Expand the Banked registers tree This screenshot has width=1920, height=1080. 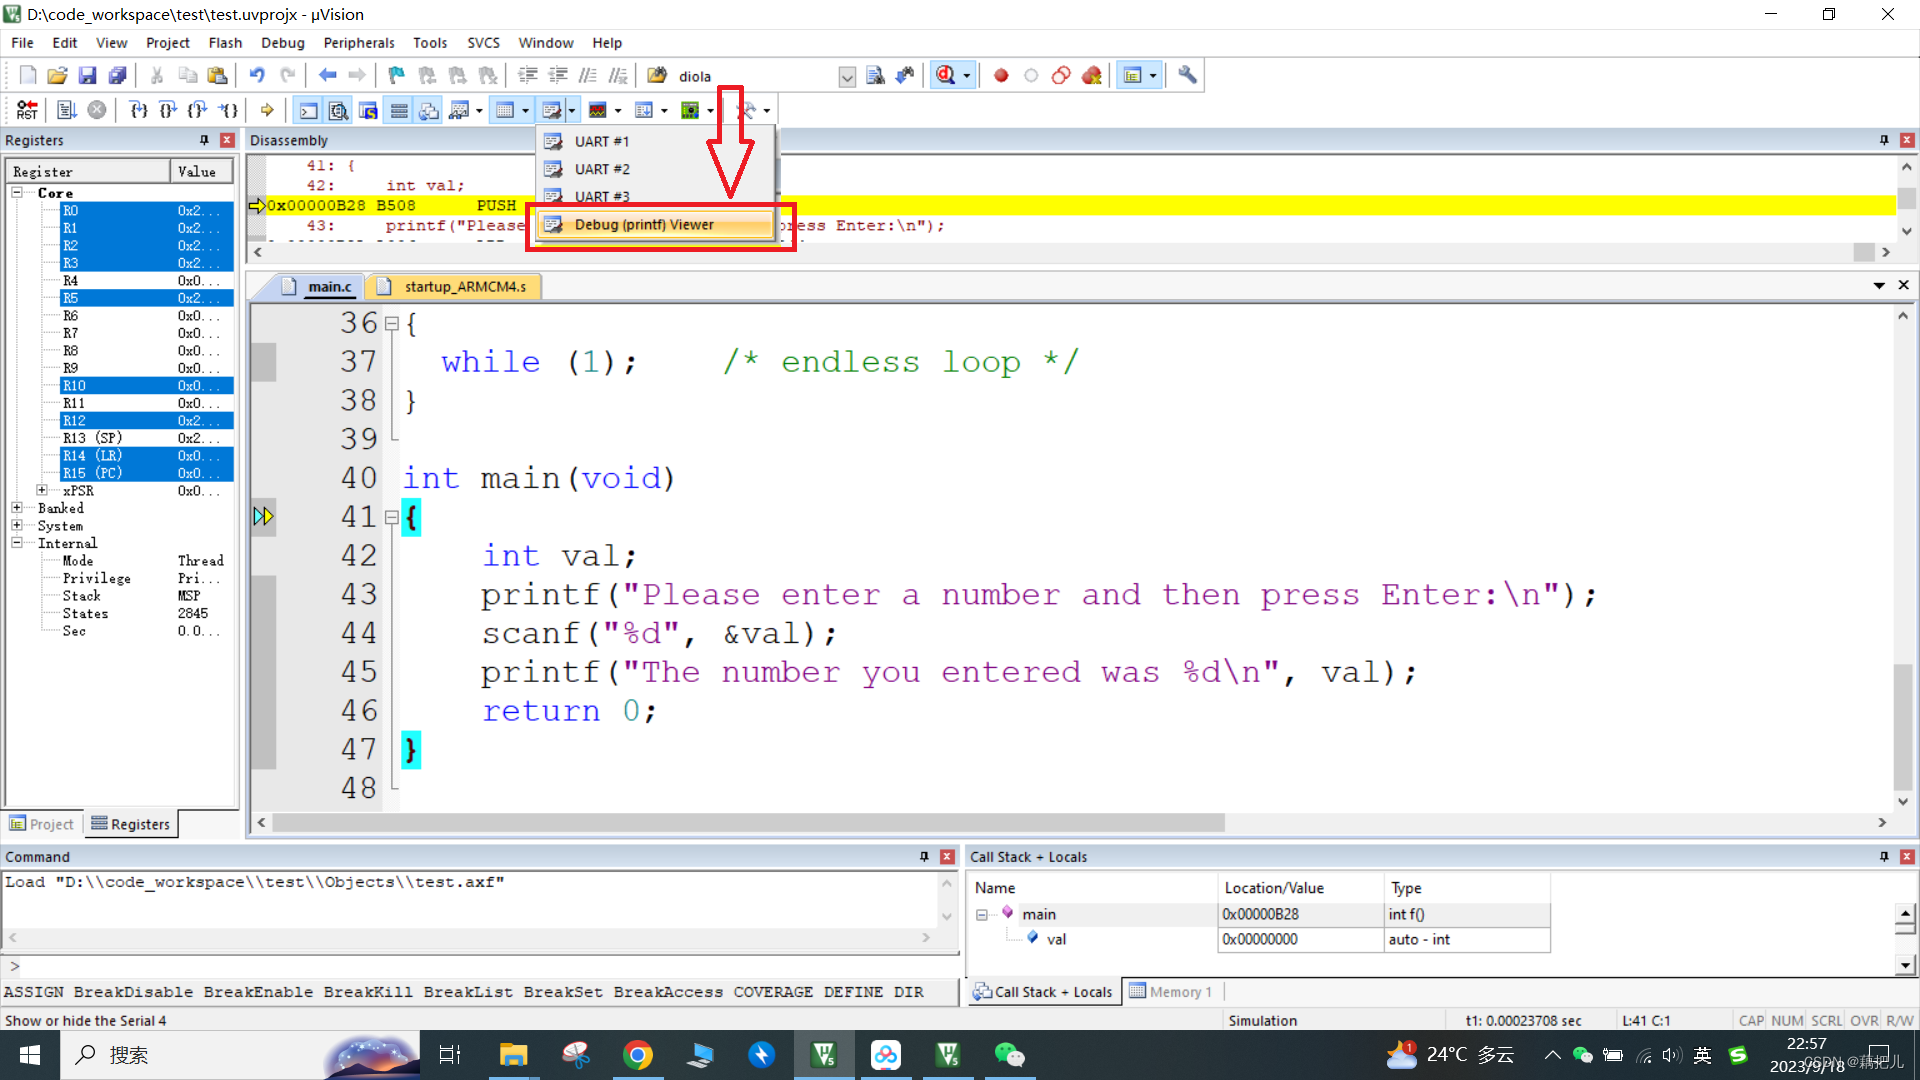point(17,508)
